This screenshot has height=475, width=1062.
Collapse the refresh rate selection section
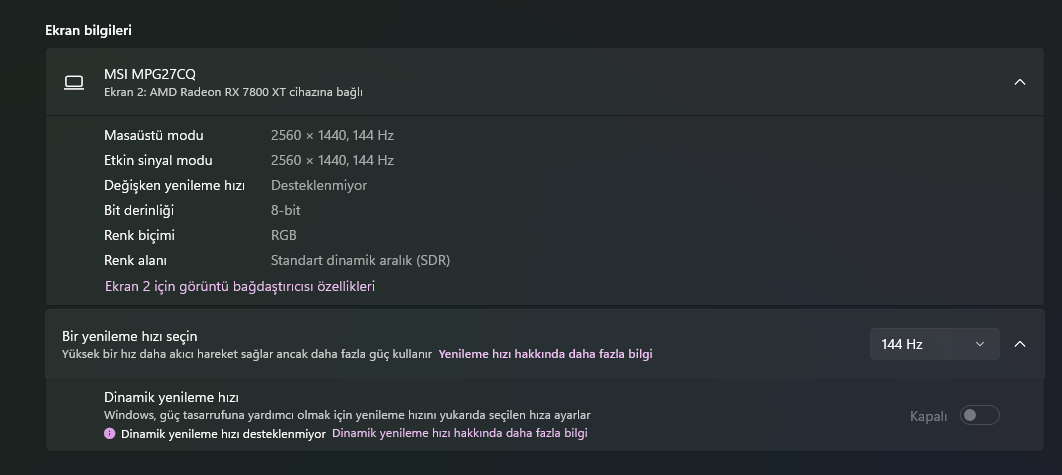pos(1020,344)
